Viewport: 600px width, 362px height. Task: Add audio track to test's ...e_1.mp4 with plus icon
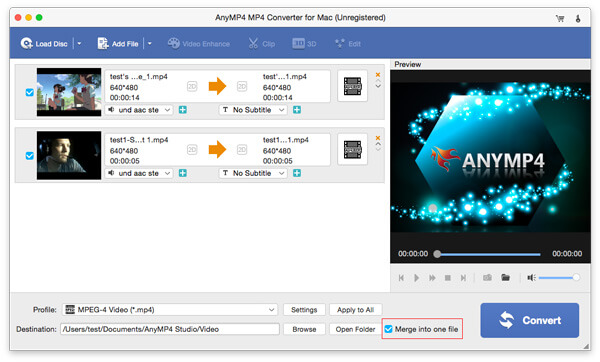183,110
